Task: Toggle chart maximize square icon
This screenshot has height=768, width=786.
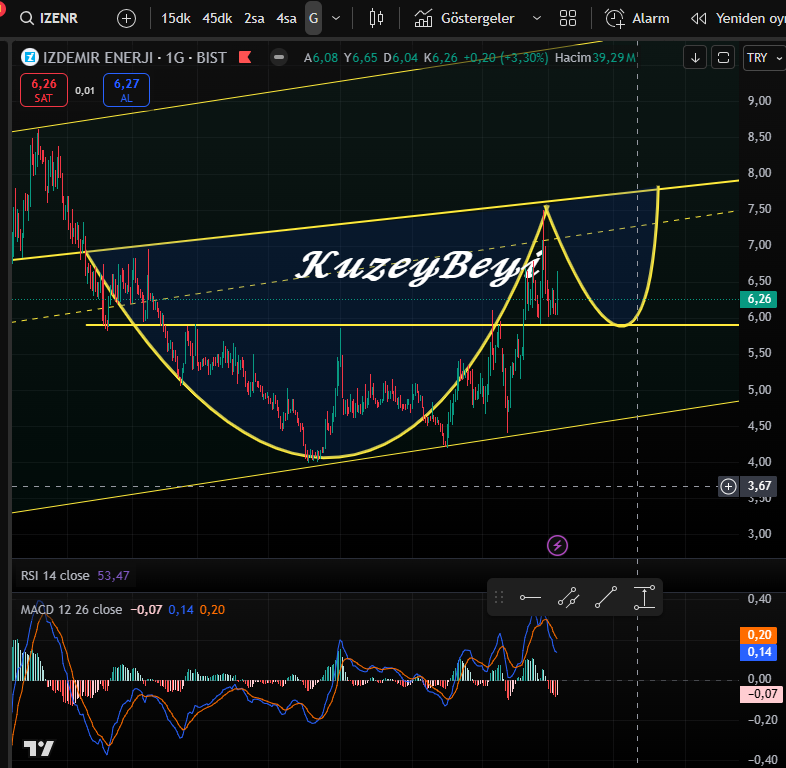Action: 723,58
